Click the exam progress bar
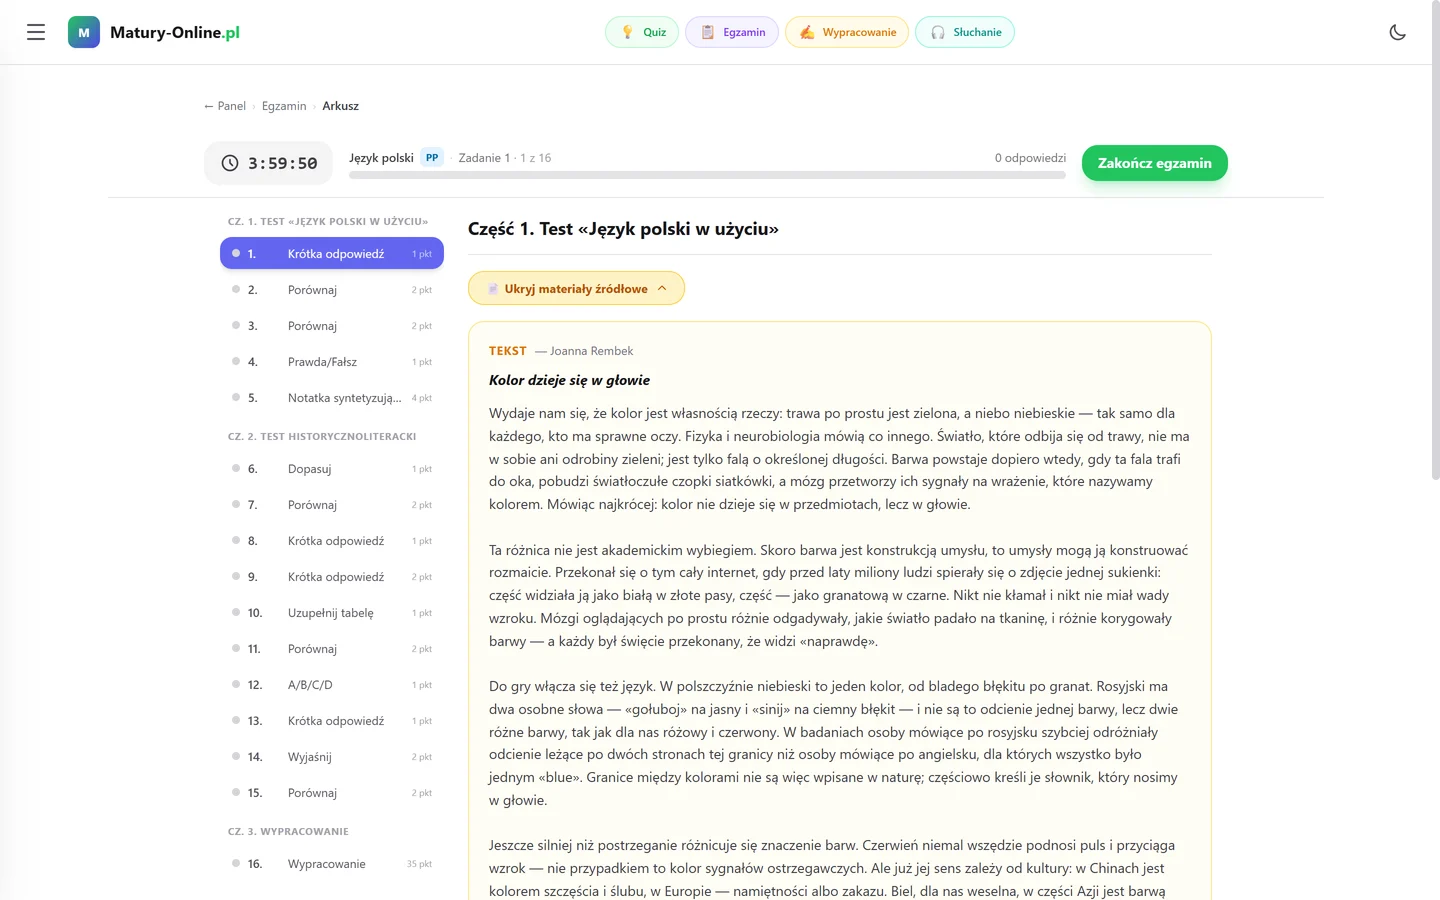Image resolution: width=1440 pixels, height=900 pixels. 707,175
